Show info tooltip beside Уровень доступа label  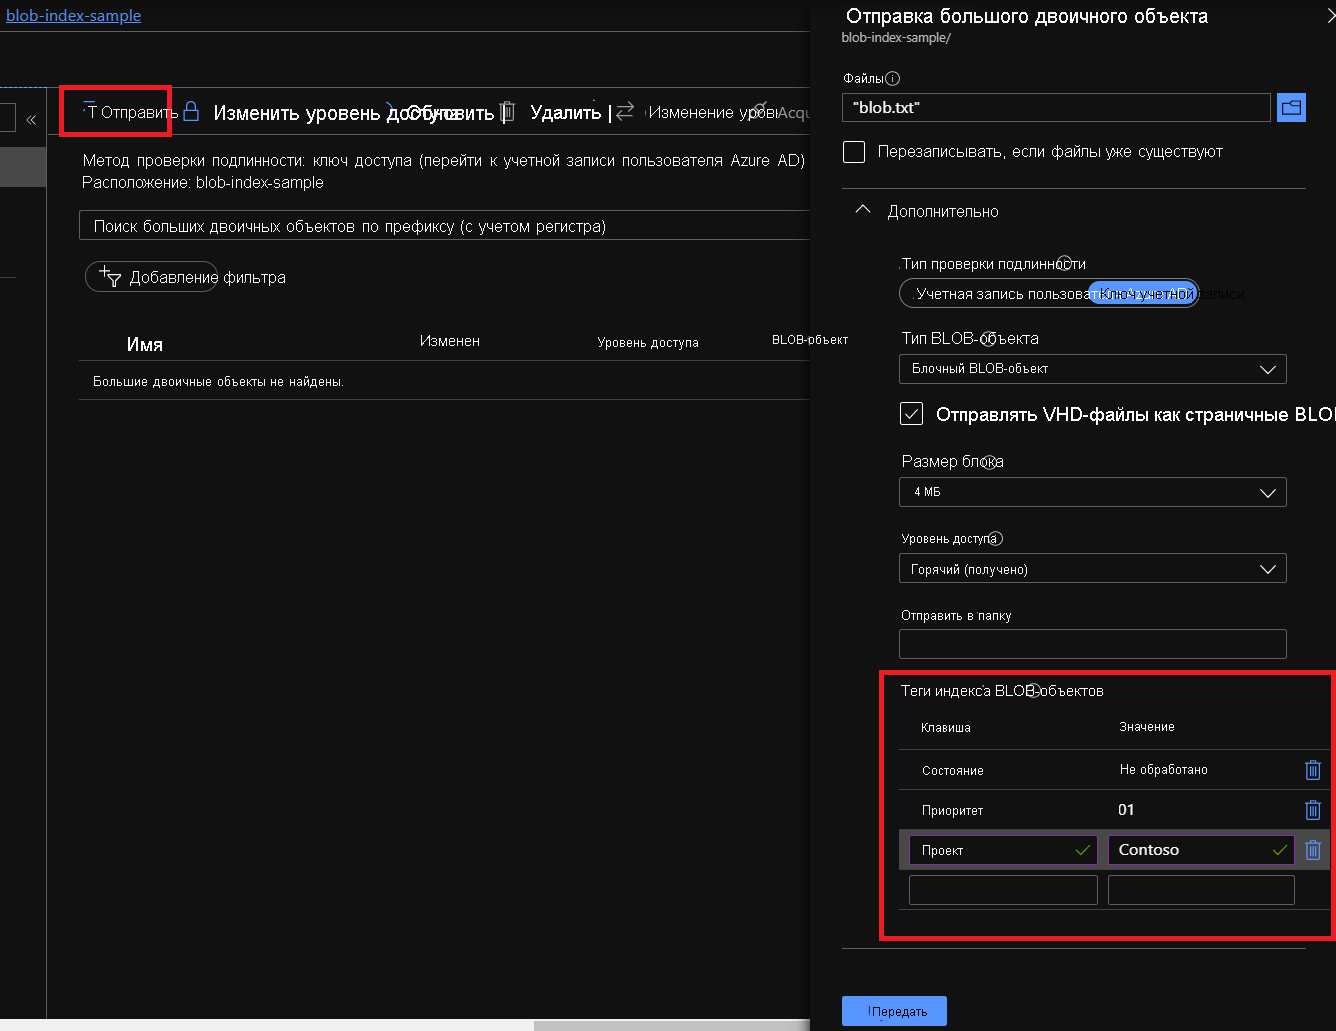coord(995,538)
